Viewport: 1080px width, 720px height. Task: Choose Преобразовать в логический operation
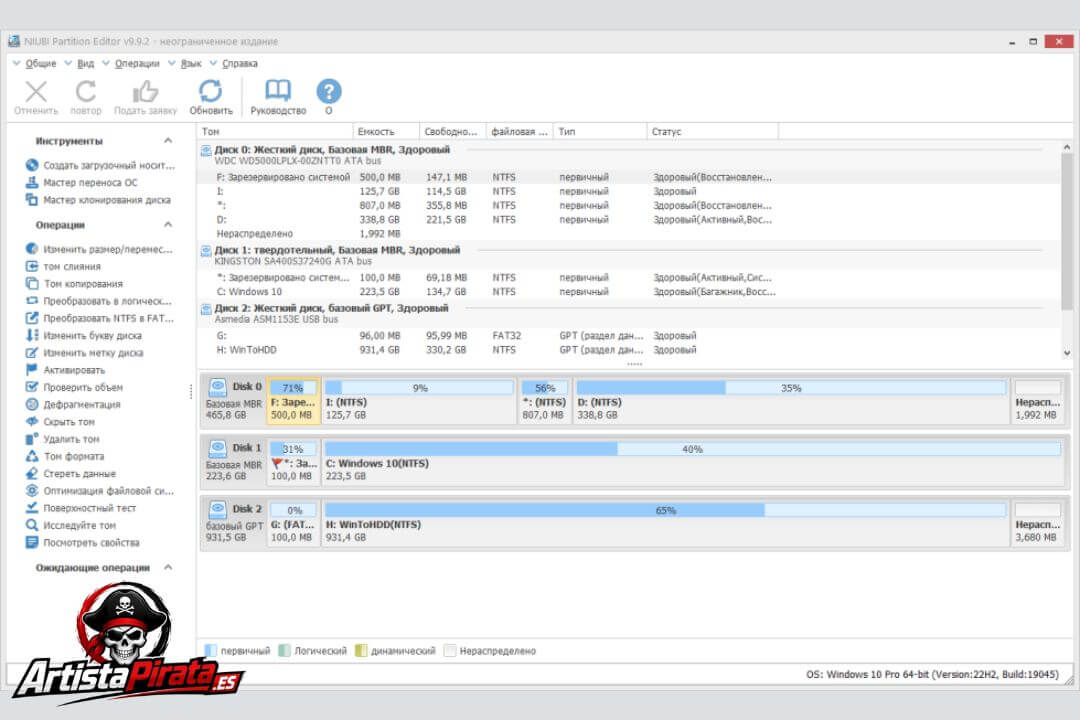[x=98, y=301]
